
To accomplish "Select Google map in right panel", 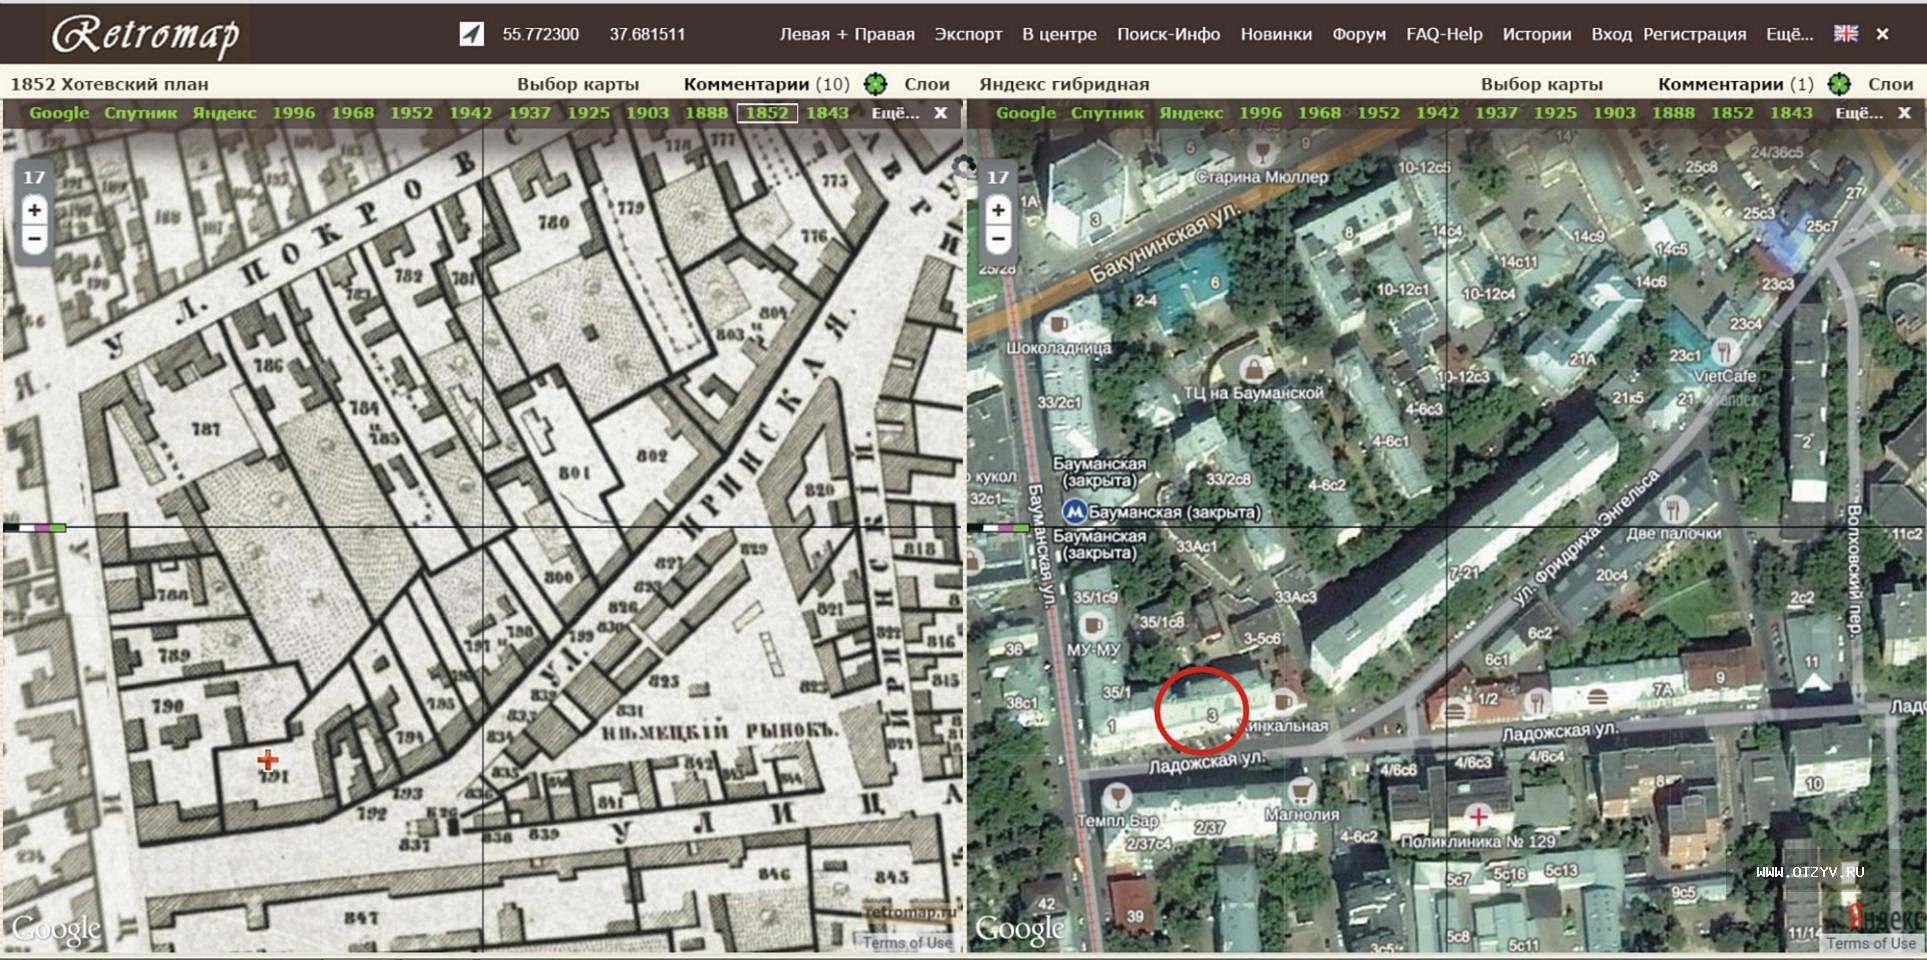I will [1026, 113].
